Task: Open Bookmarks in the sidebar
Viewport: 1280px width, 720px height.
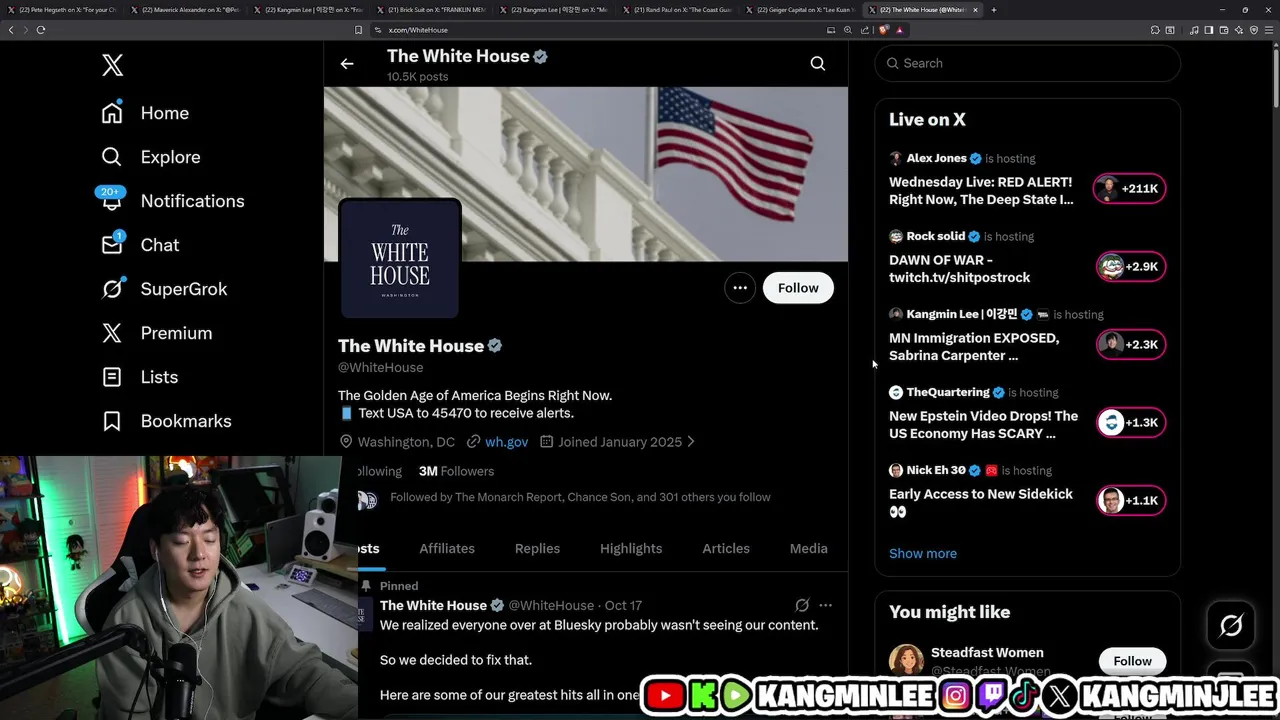Action: click(x=166, y=421)
